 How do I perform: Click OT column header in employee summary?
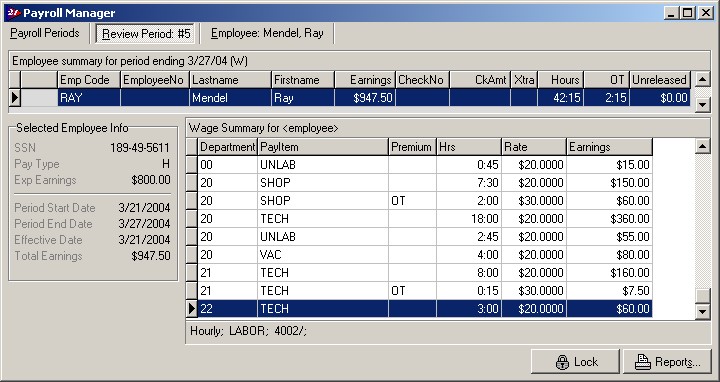coord(607,80)
